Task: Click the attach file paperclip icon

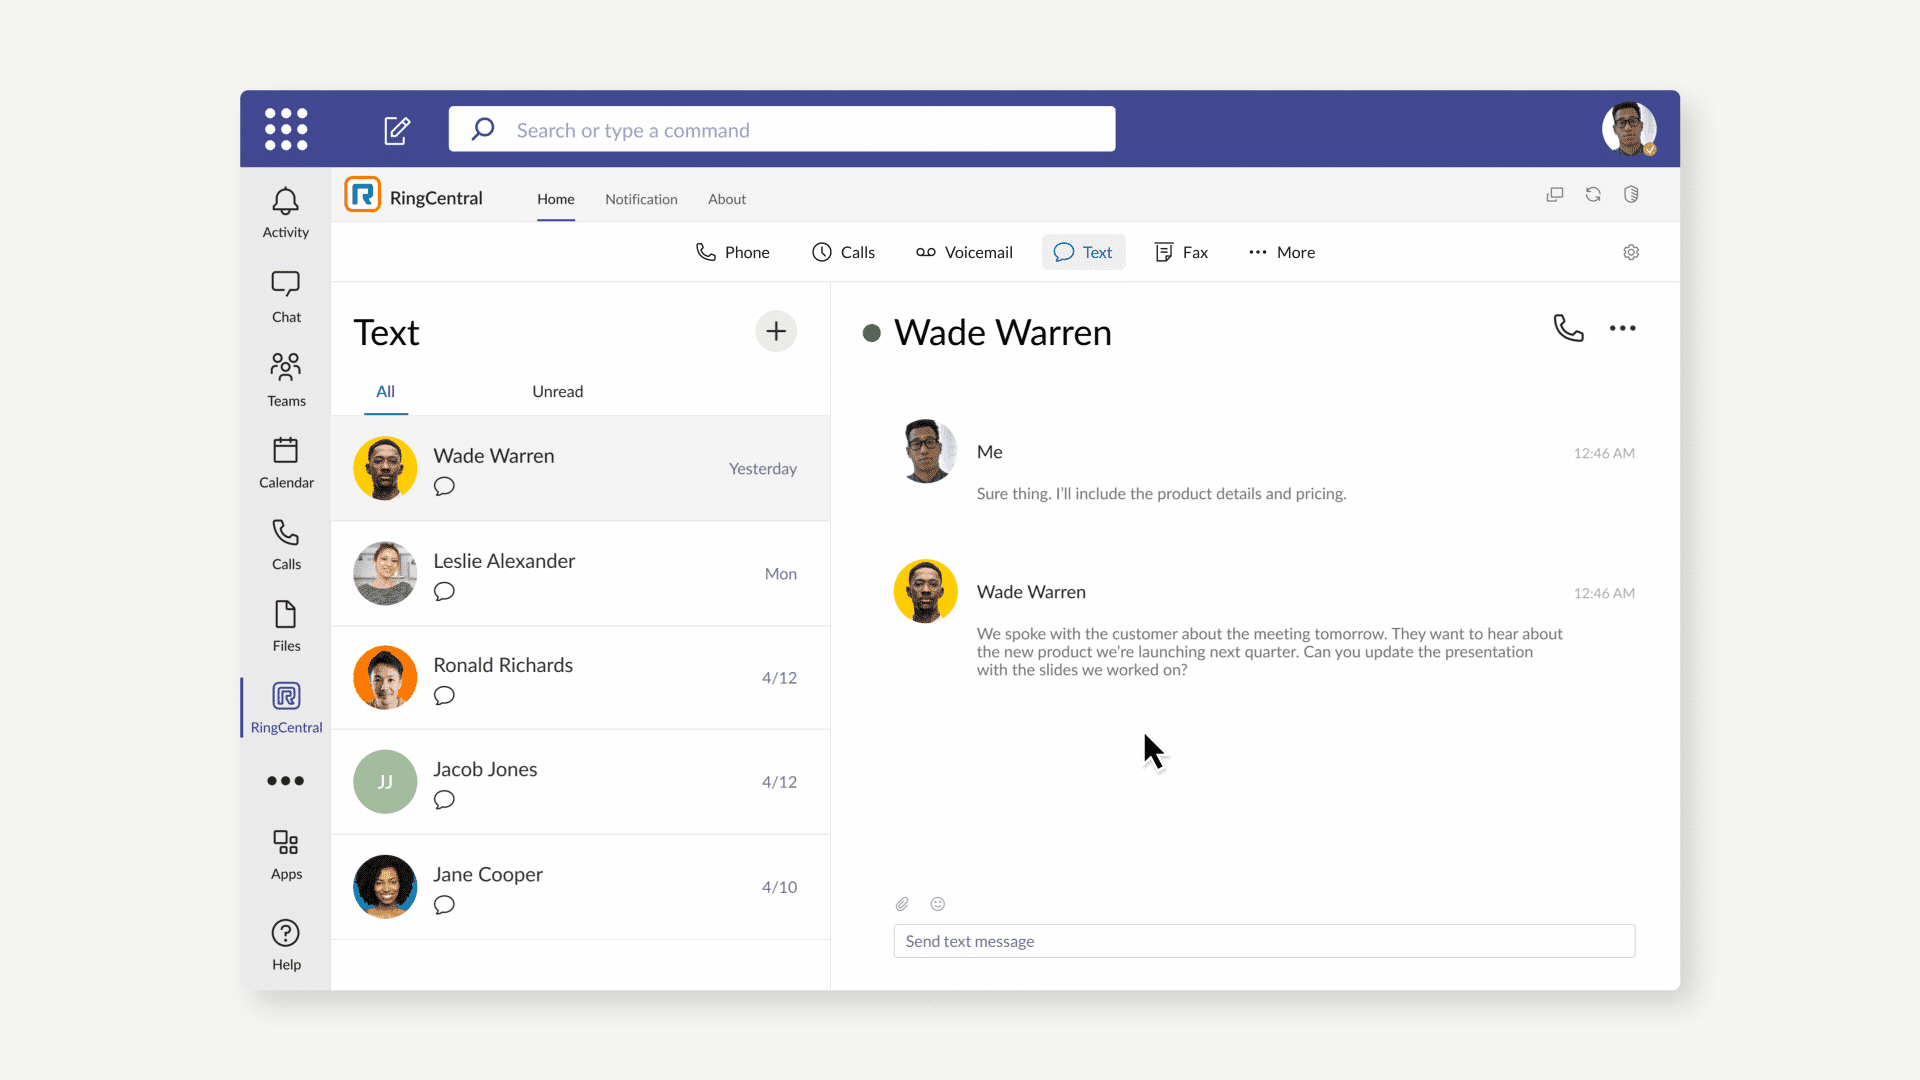Action: click(x=902, y=904)
